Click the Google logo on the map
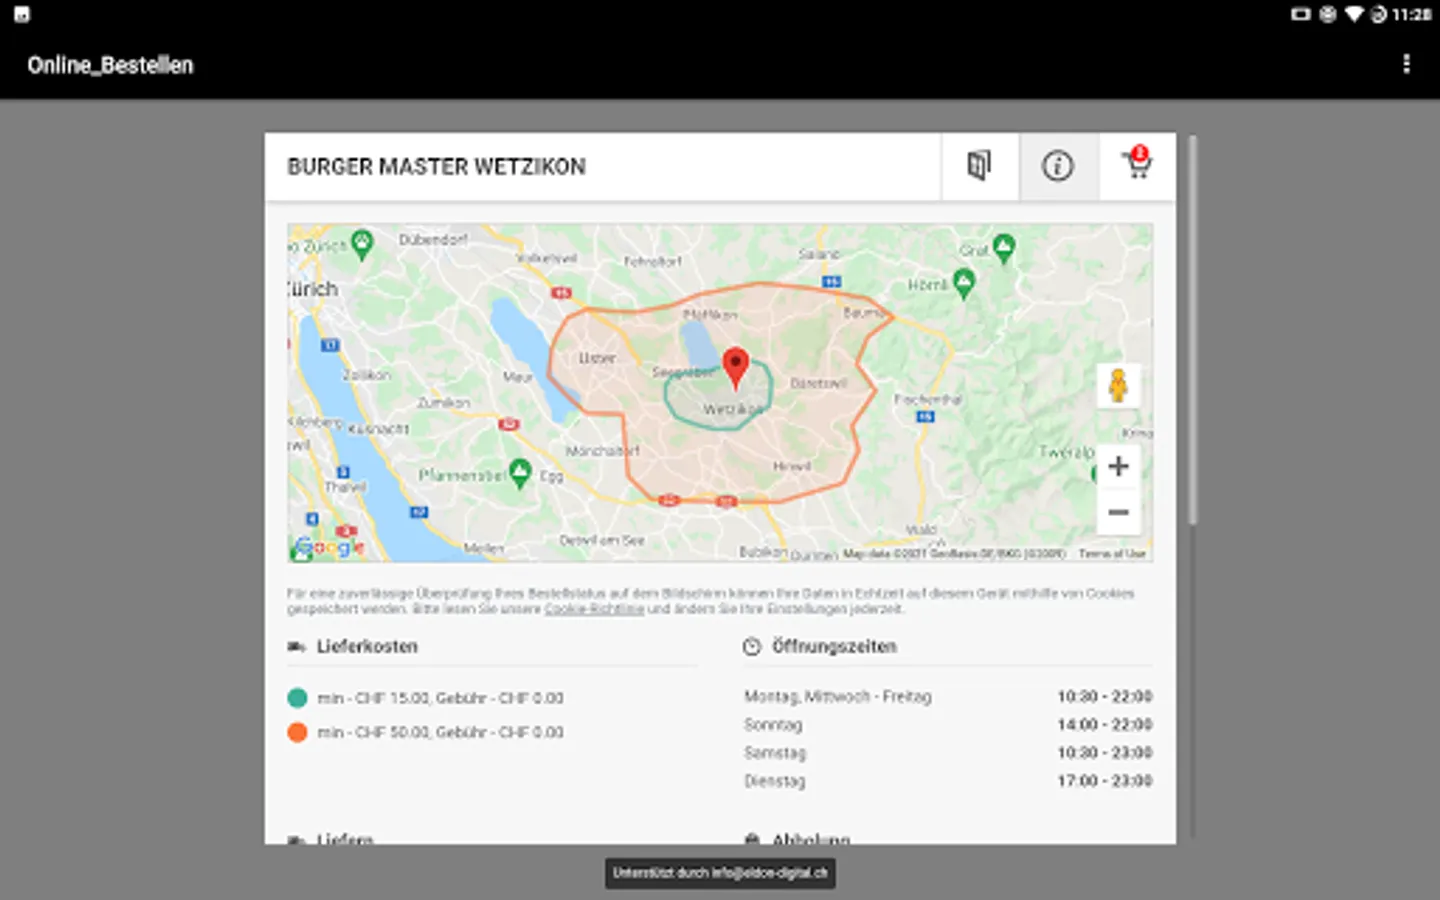1440x900 pixels. click(x=329, y=547)
